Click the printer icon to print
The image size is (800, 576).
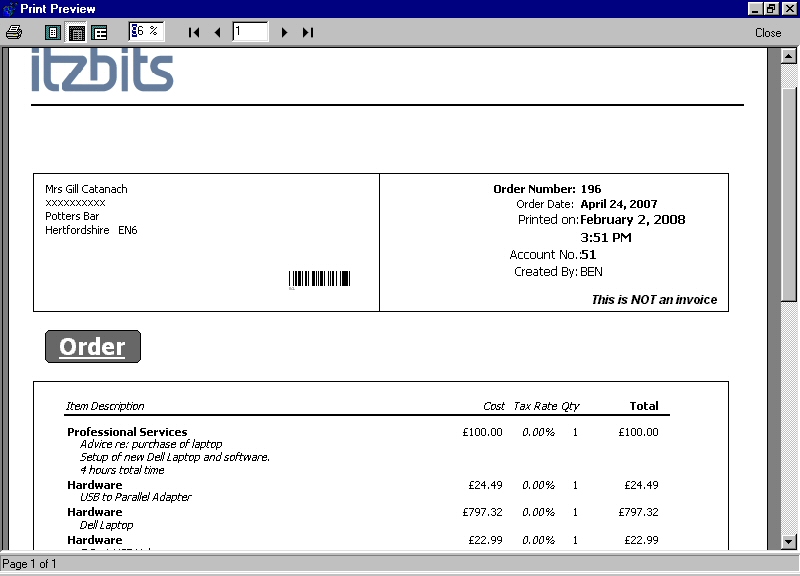click(x=14, y=32)
